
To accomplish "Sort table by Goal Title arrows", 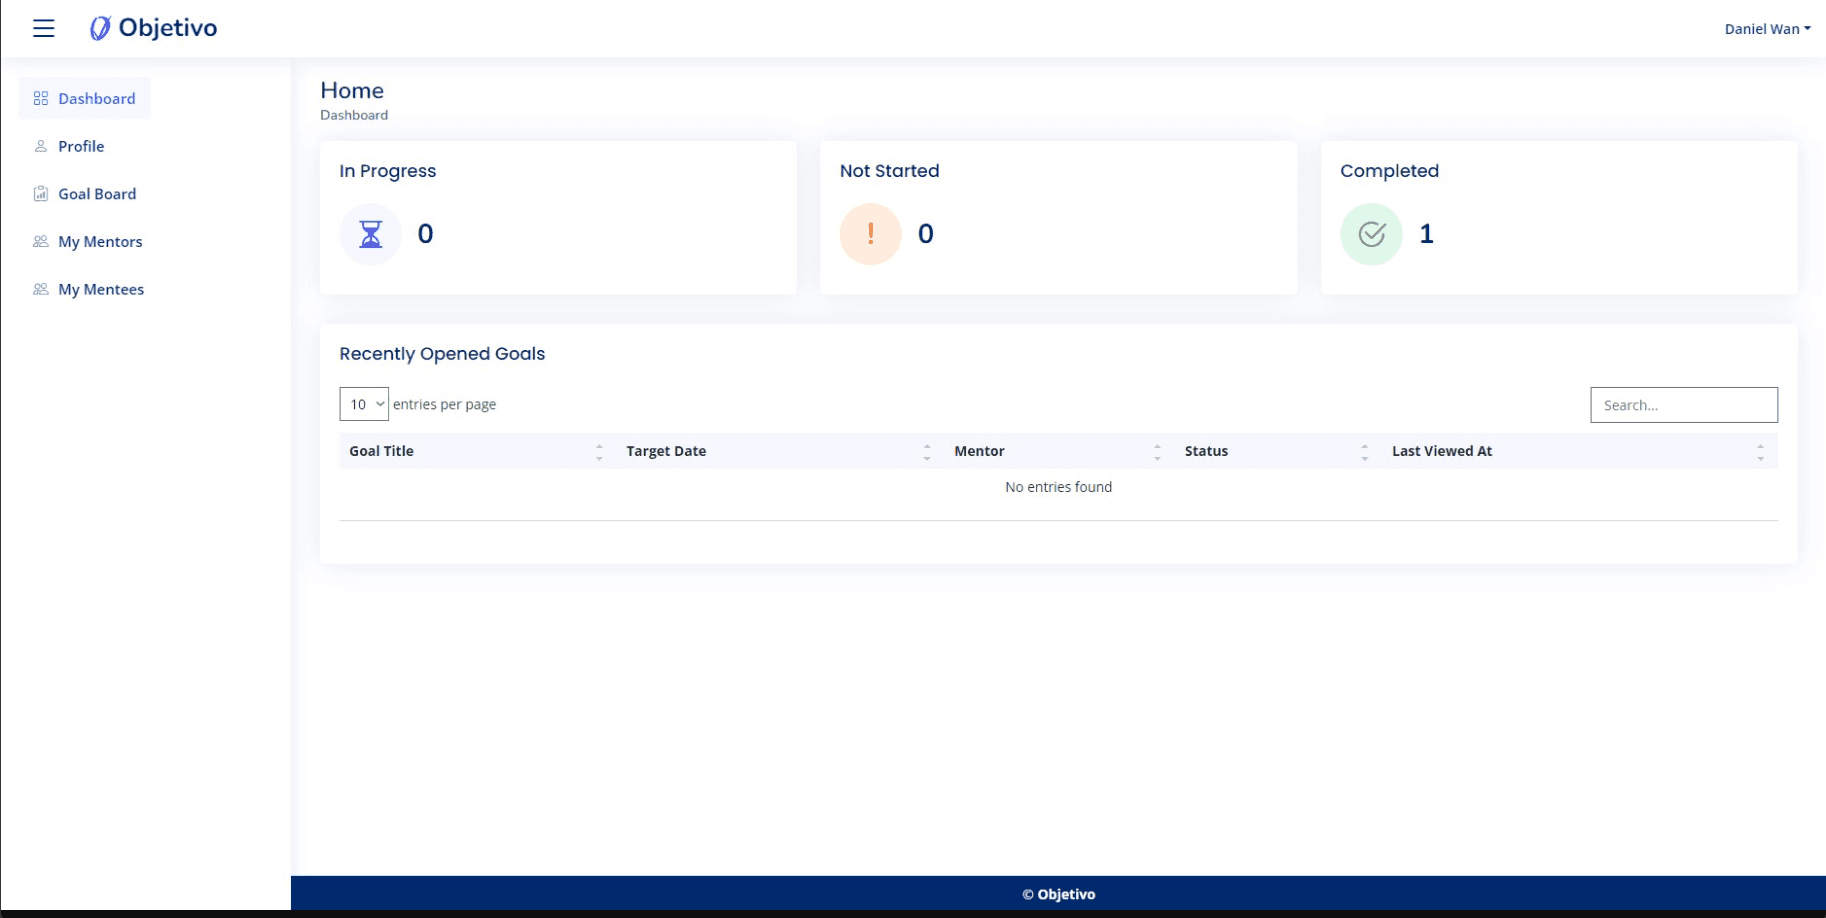I will [x=599, y=452].
